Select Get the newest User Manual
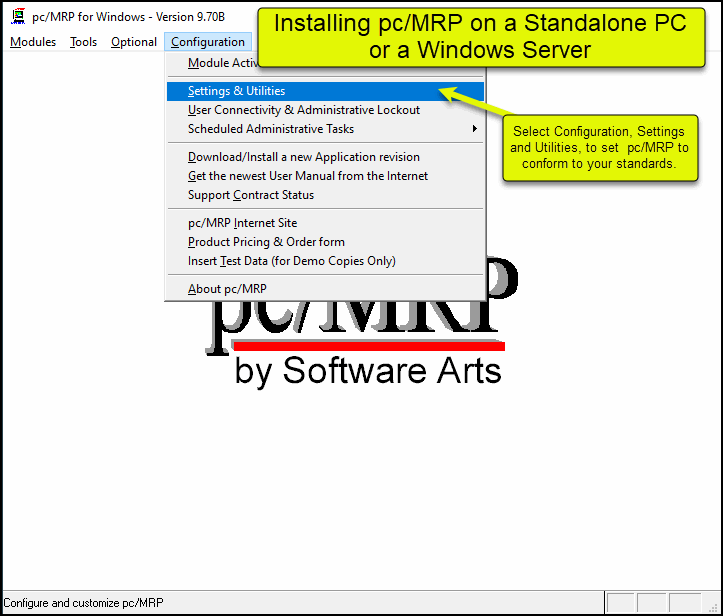This screenshot has height=616, width=723. pyautogui.click(x=325, y=176)
